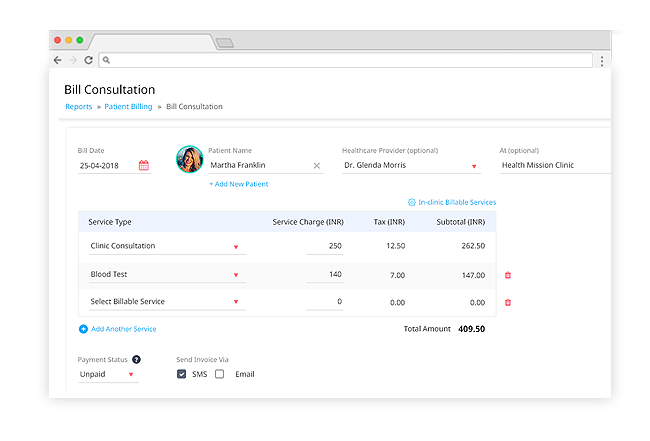
Task: Open the Unpaid payment status dropdown
Action: point(131,375)
